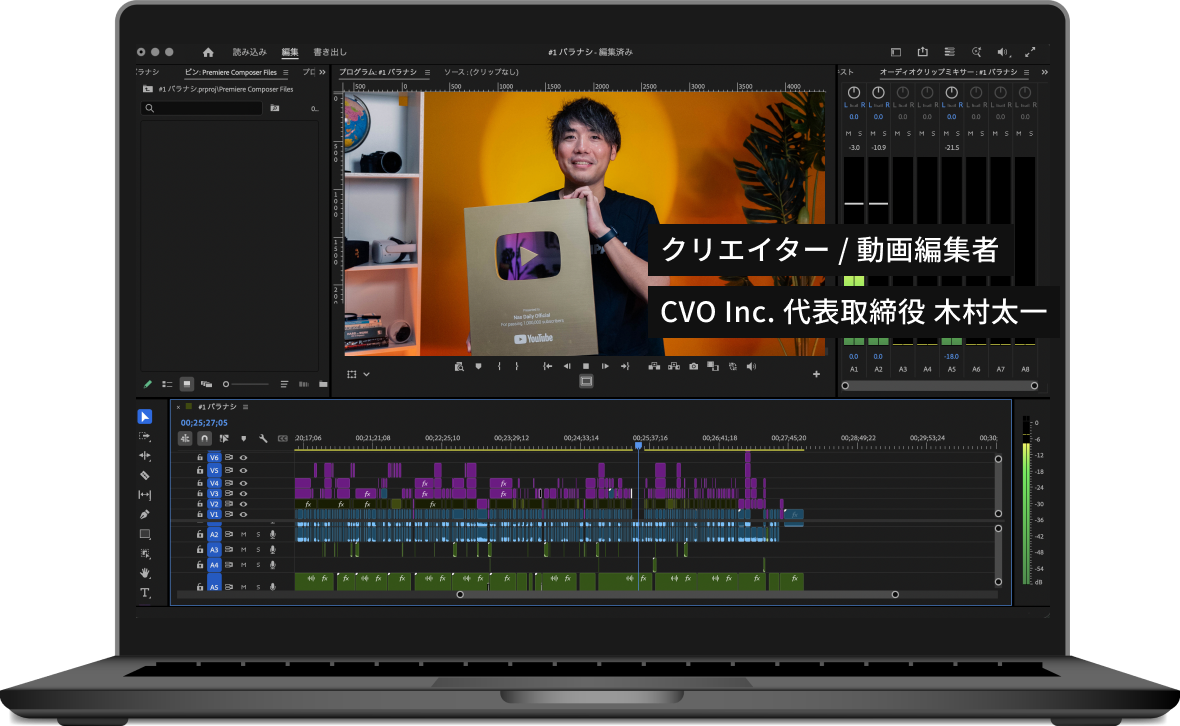Toggle linked selection in timeline

point(224,439)
